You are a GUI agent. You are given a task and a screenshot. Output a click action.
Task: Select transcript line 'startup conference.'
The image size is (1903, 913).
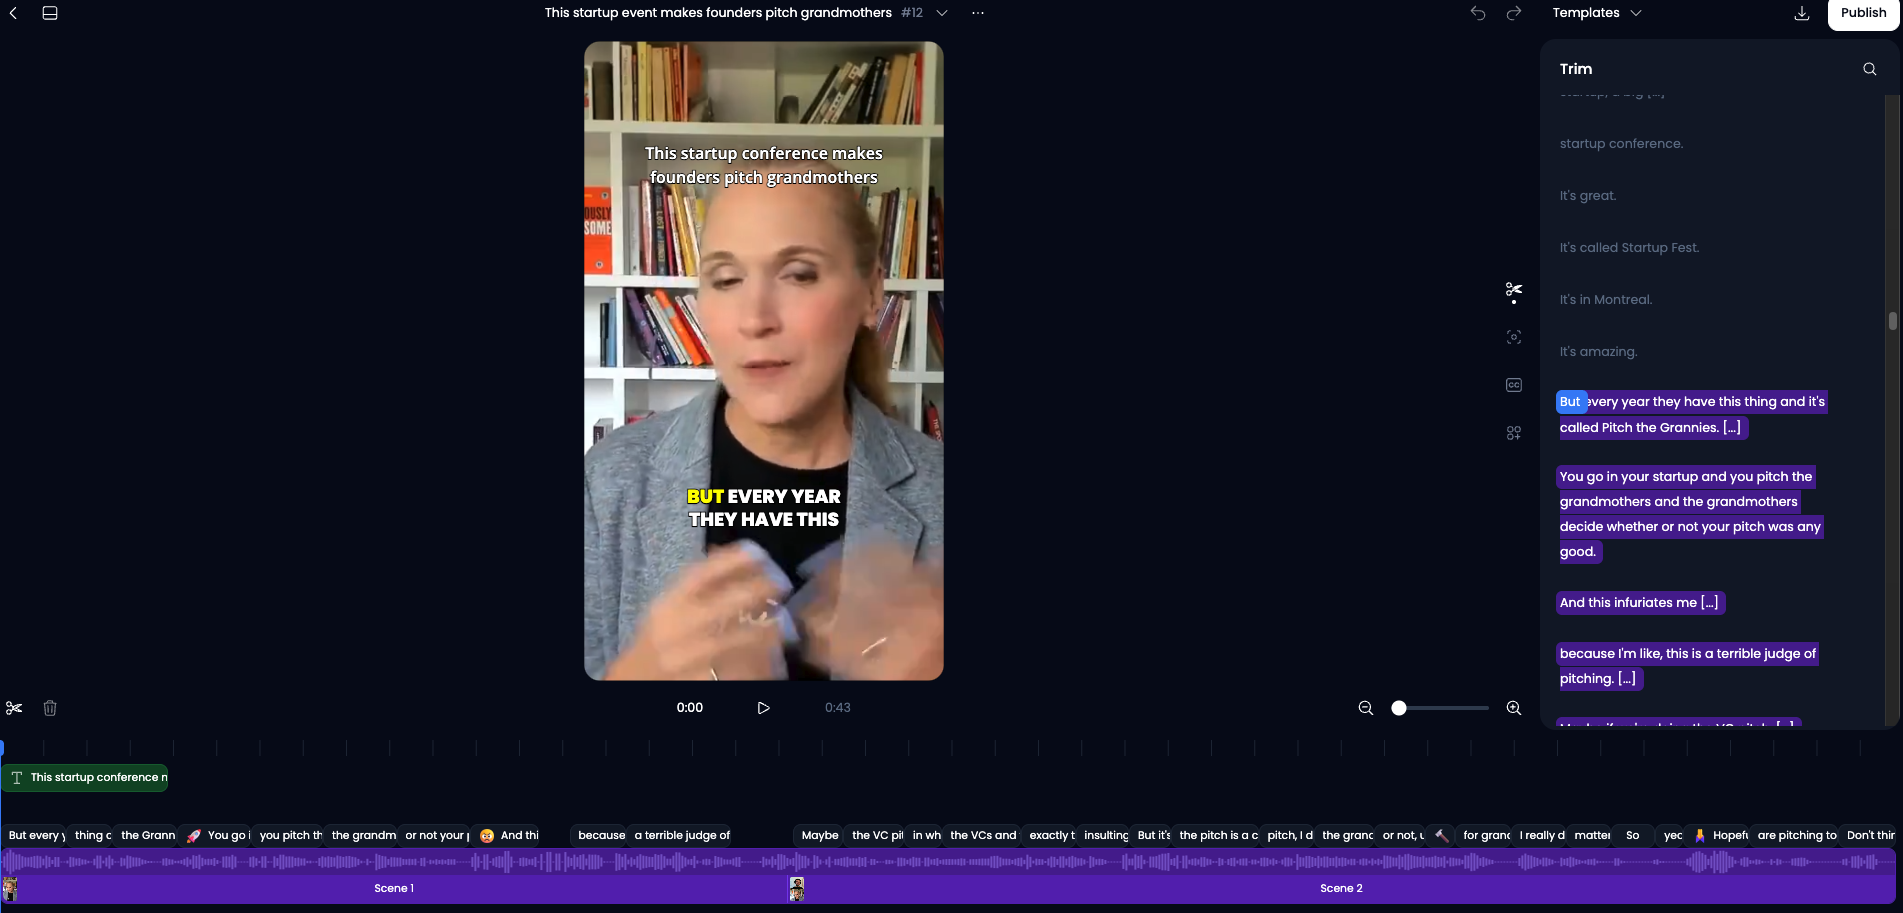(x=1621, y=144)
